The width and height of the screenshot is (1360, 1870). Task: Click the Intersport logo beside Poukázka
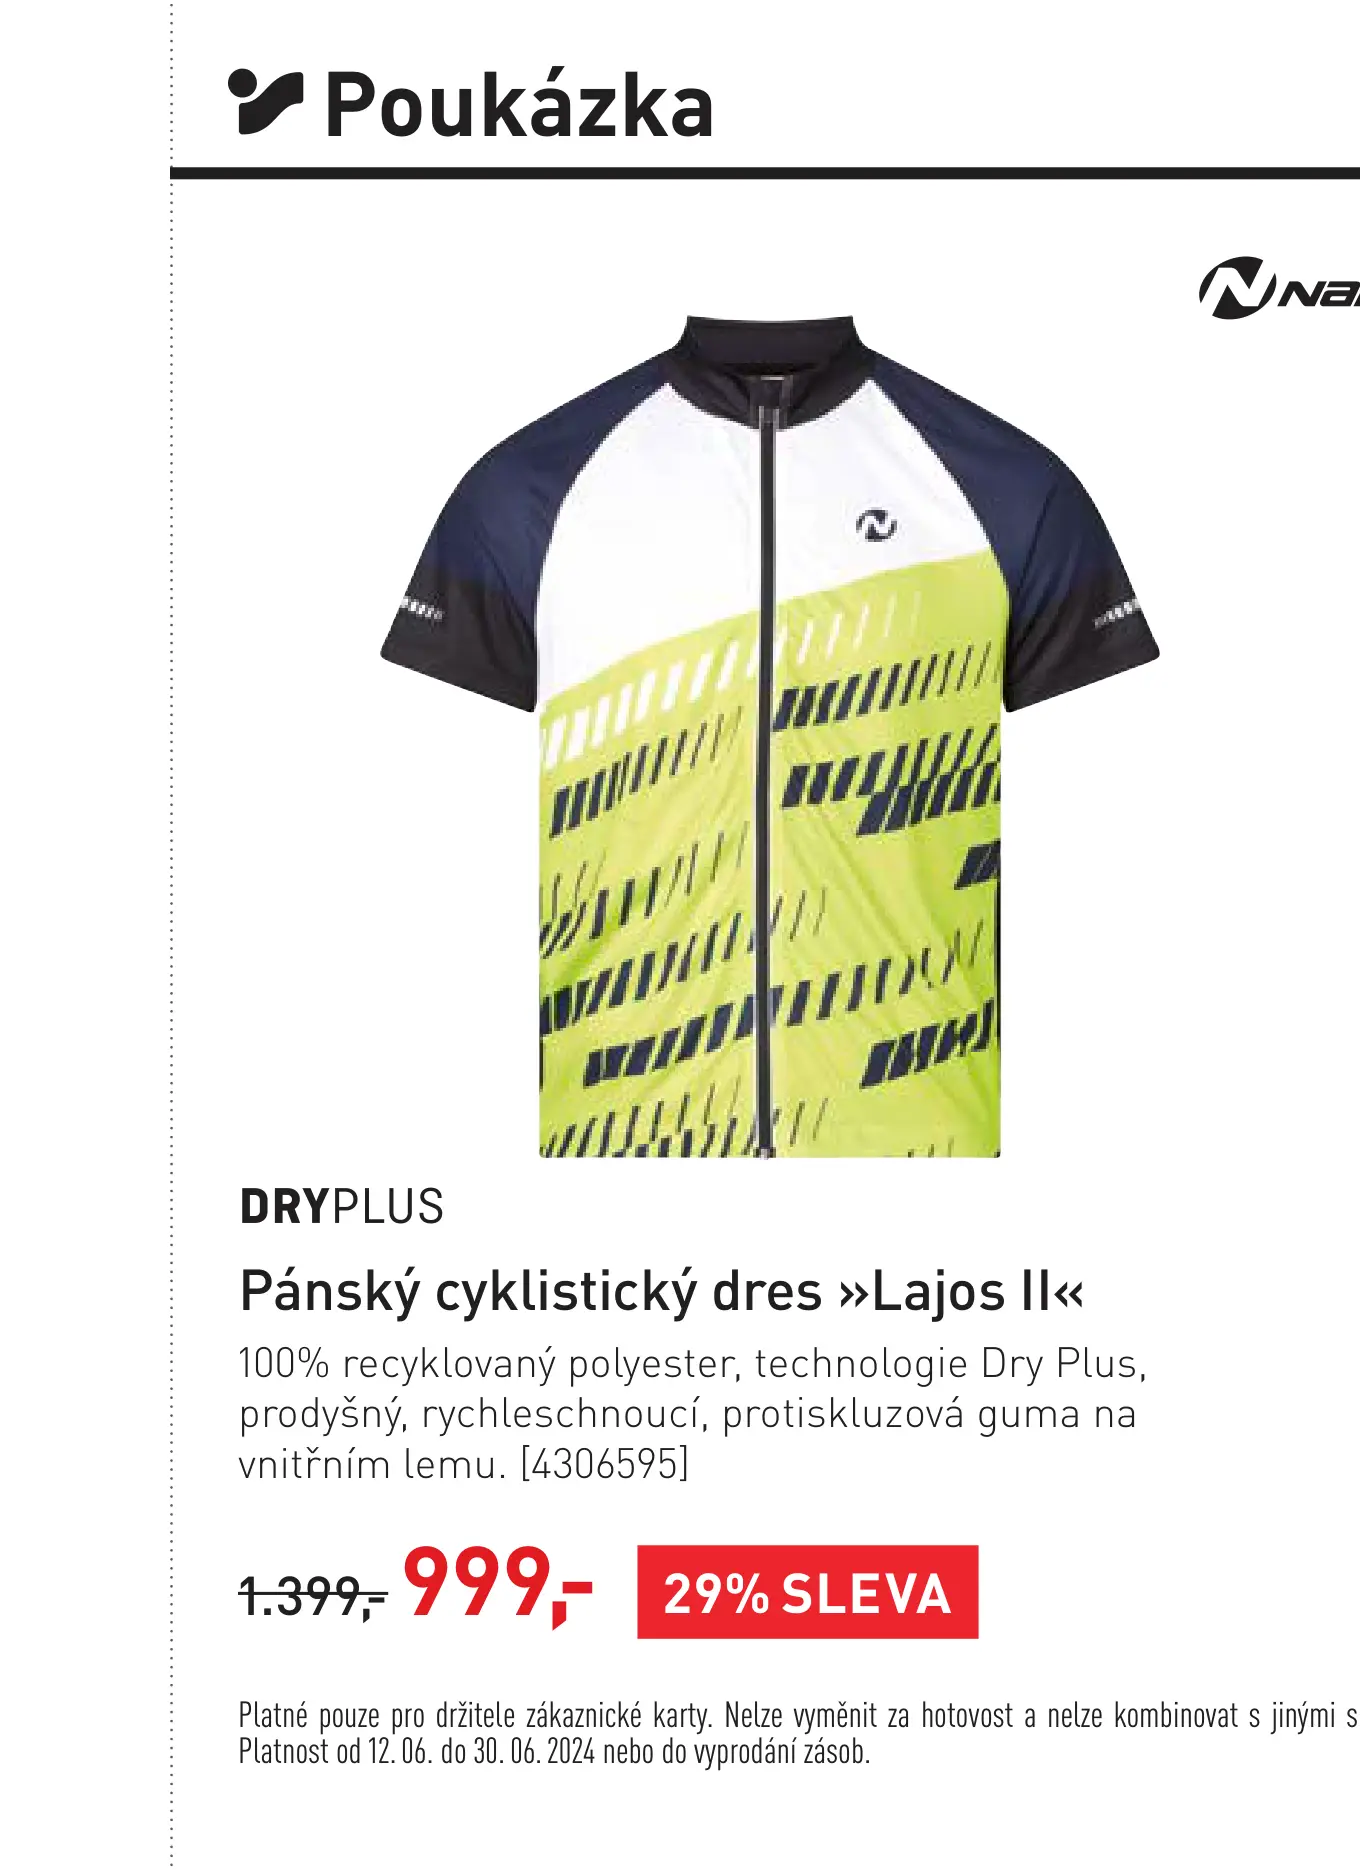pos(265,102)
